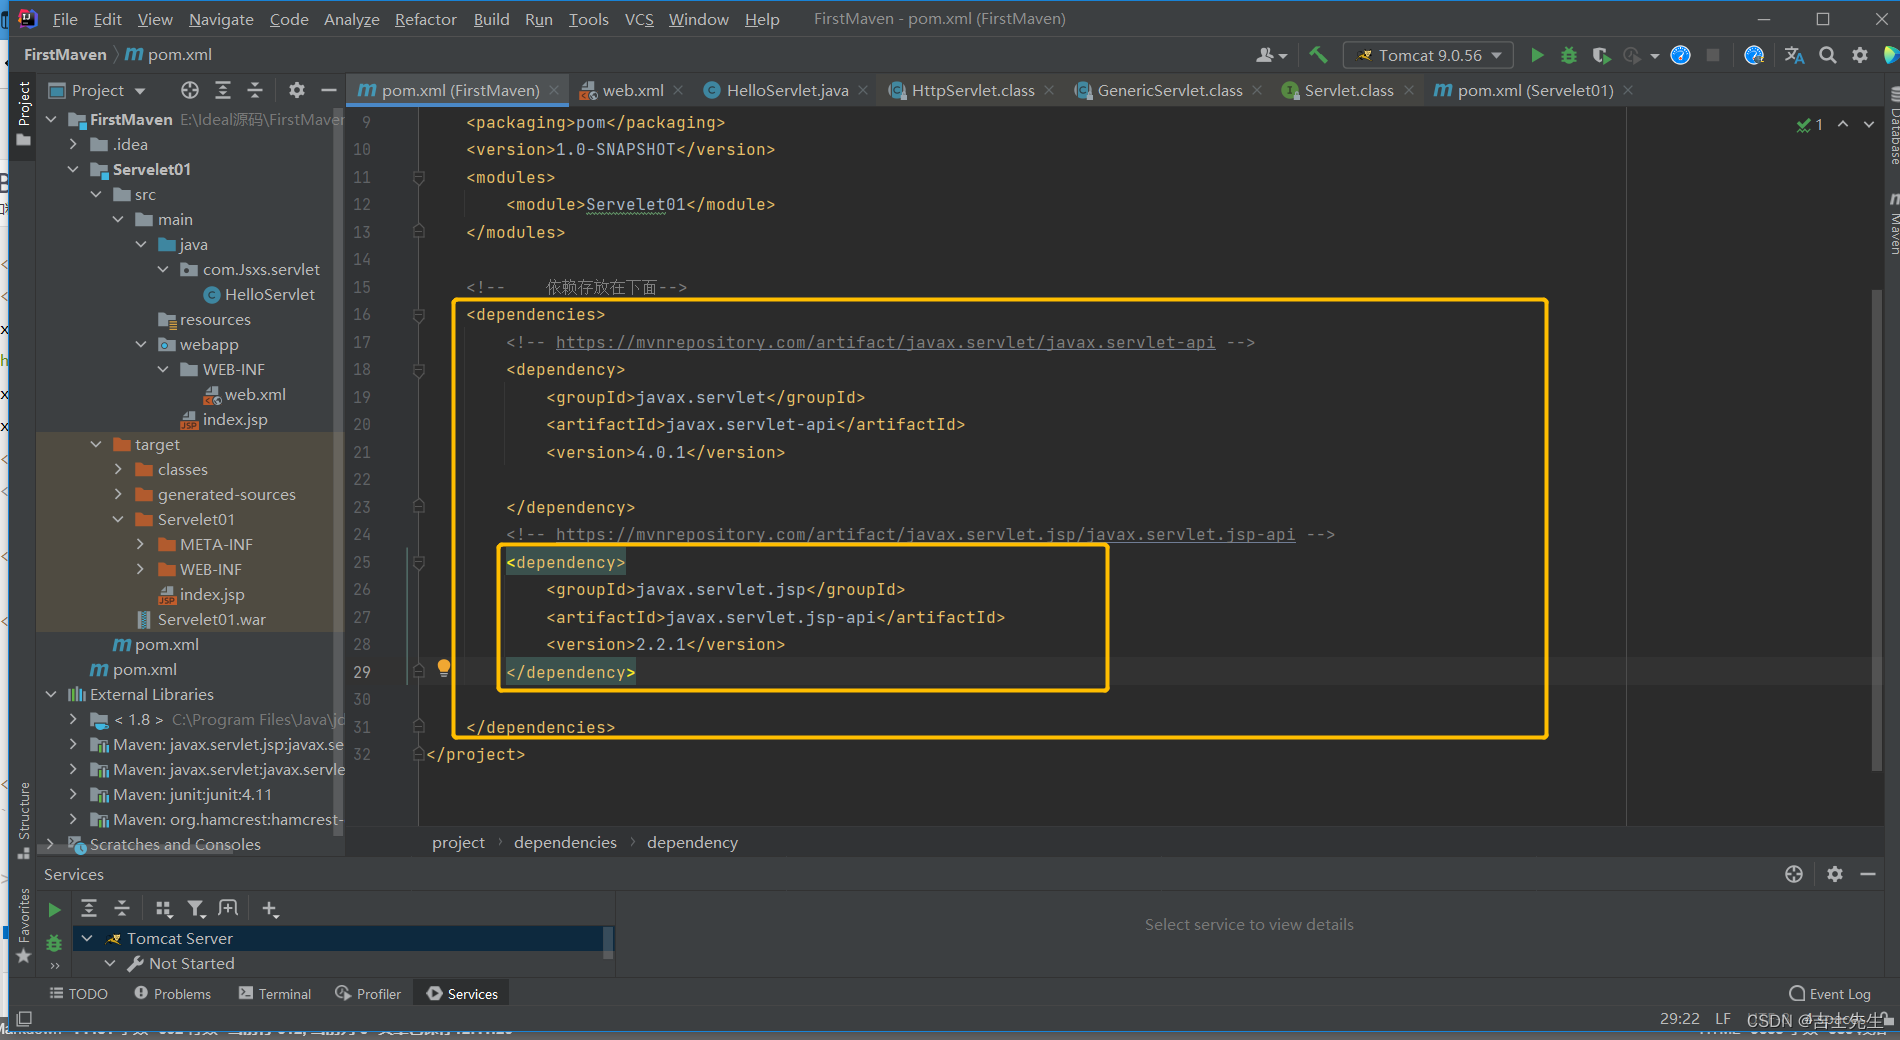Image resolution: width=1900 pixels, height=1040 pixels.
Task: Jump to next highlighted problem arrow down
Action: click(1868, 124)
